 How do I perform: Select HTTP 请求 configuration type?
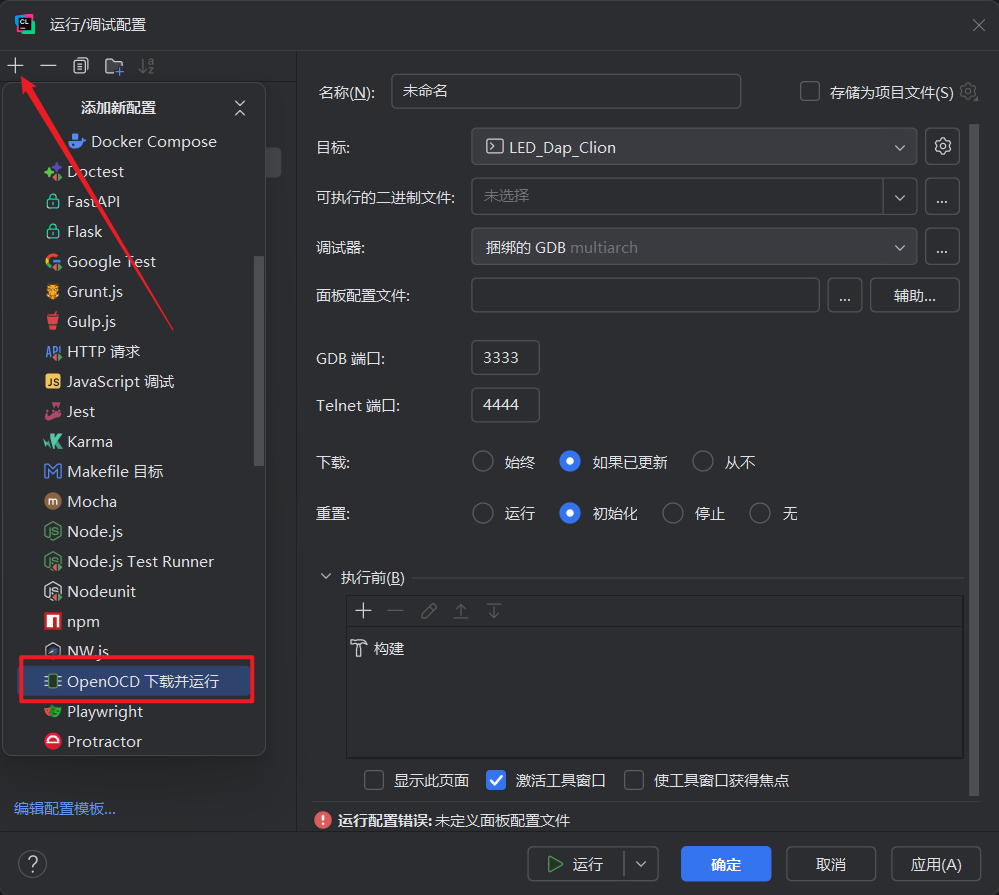pos(93,351)
